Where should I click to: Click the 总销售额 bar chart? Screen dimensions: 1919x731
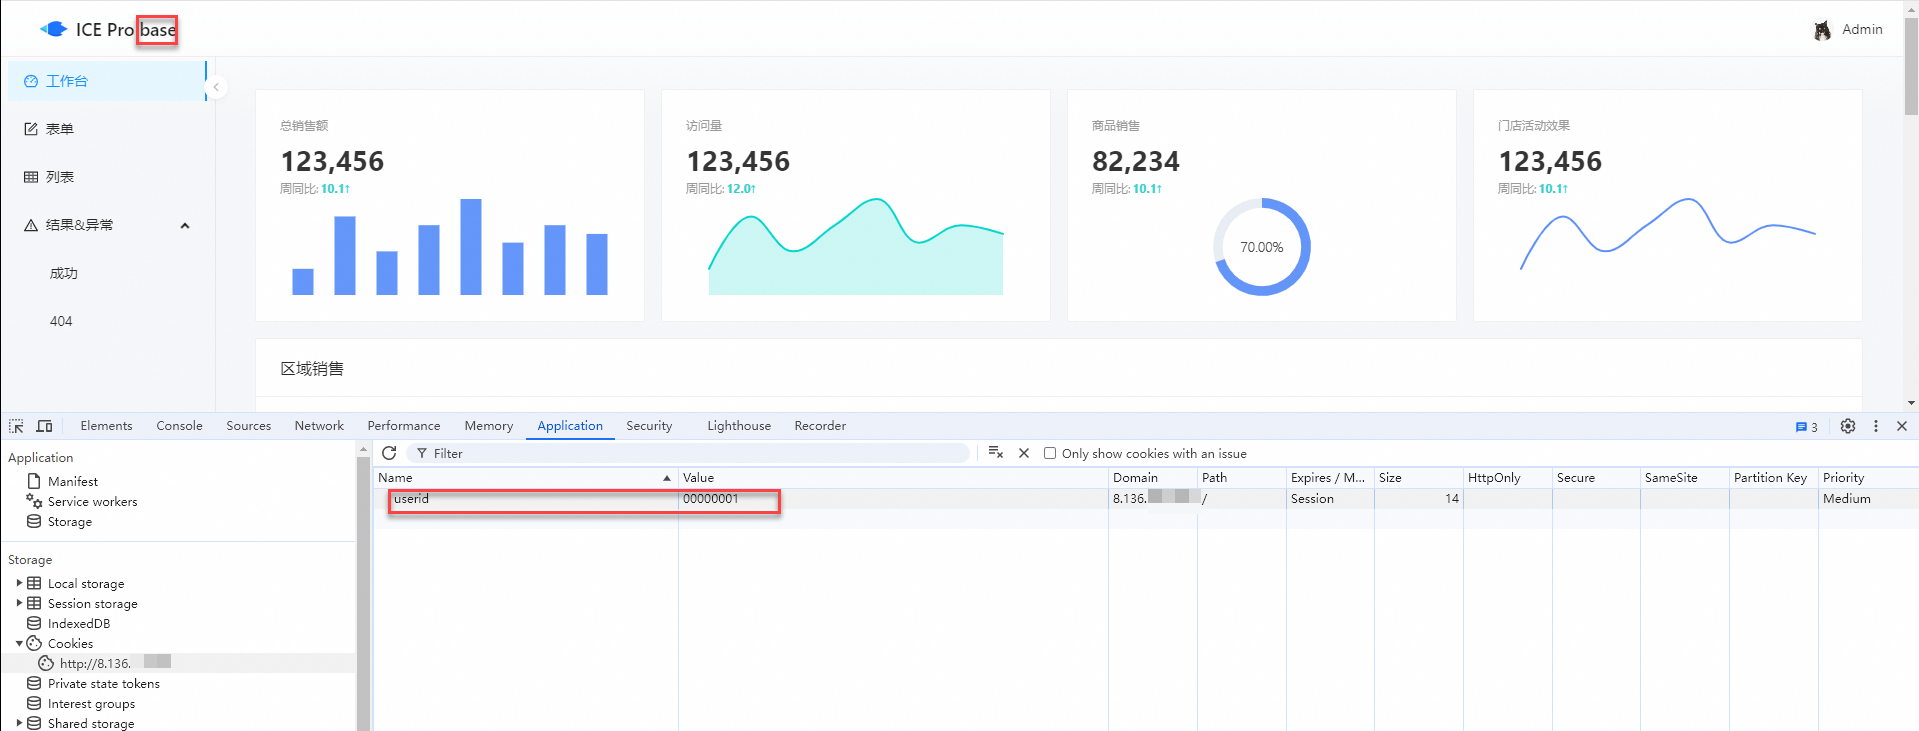pyautogui.click(x=450, y=247)
